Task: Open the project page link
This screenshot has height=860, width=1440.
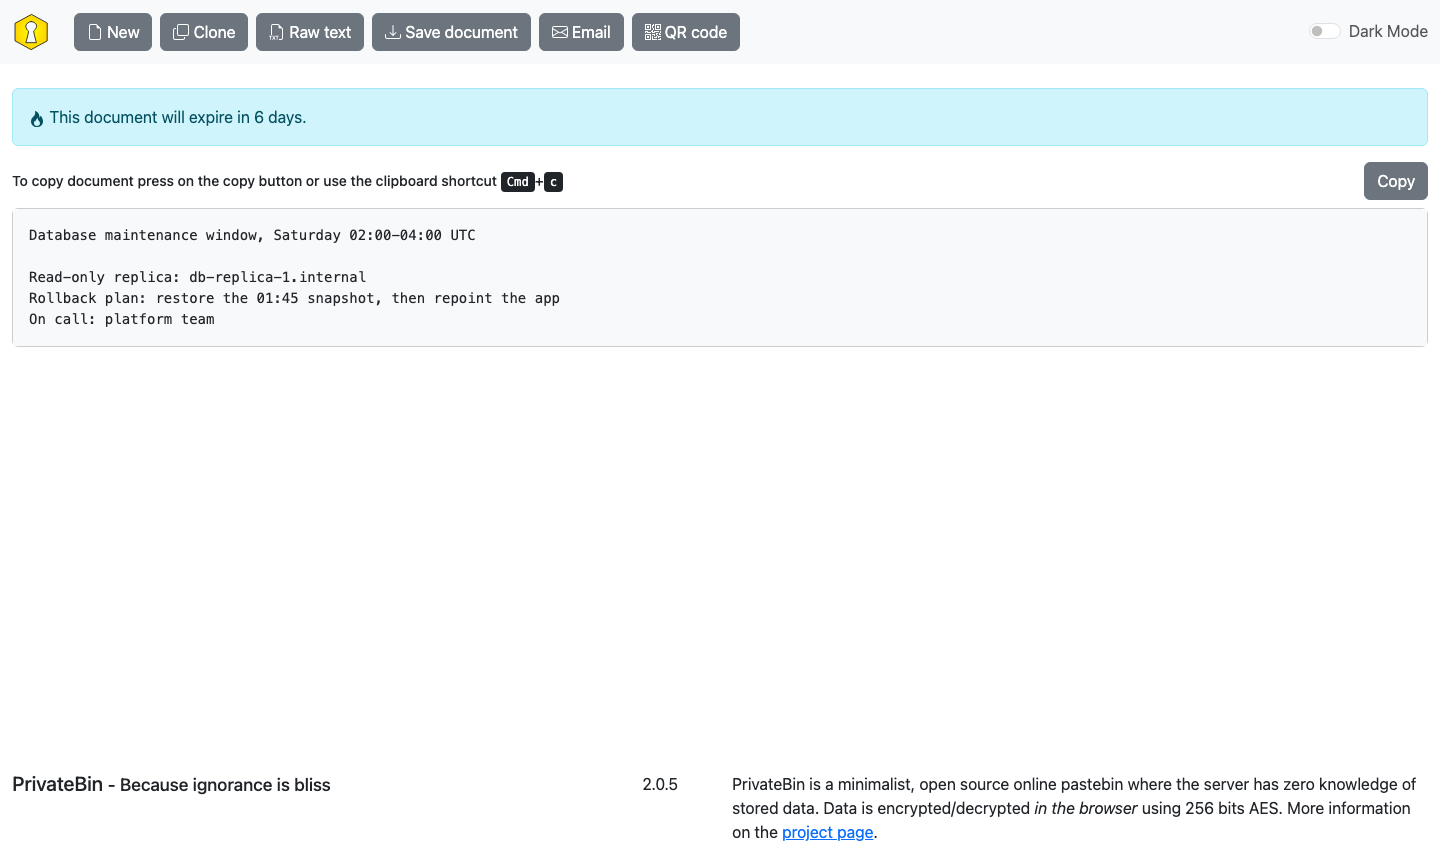Action: click(828, 832)
